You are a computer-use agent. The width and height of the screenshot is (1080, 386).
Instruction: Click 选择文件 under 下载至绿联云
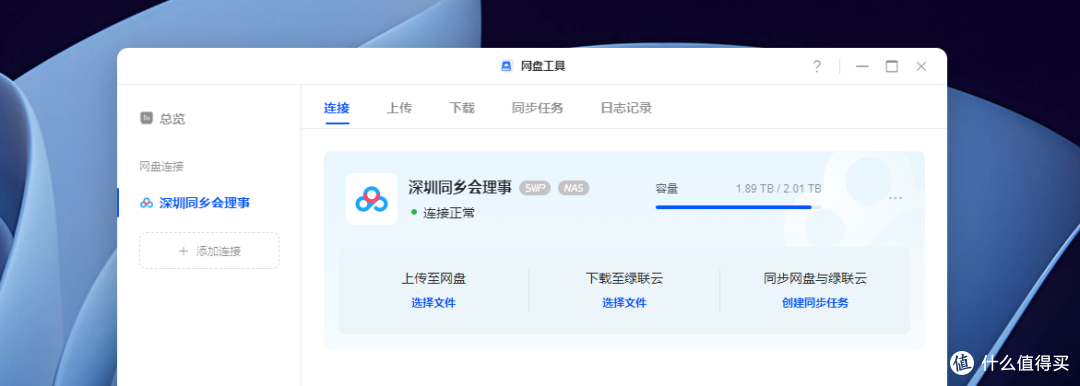pos(624,303)
